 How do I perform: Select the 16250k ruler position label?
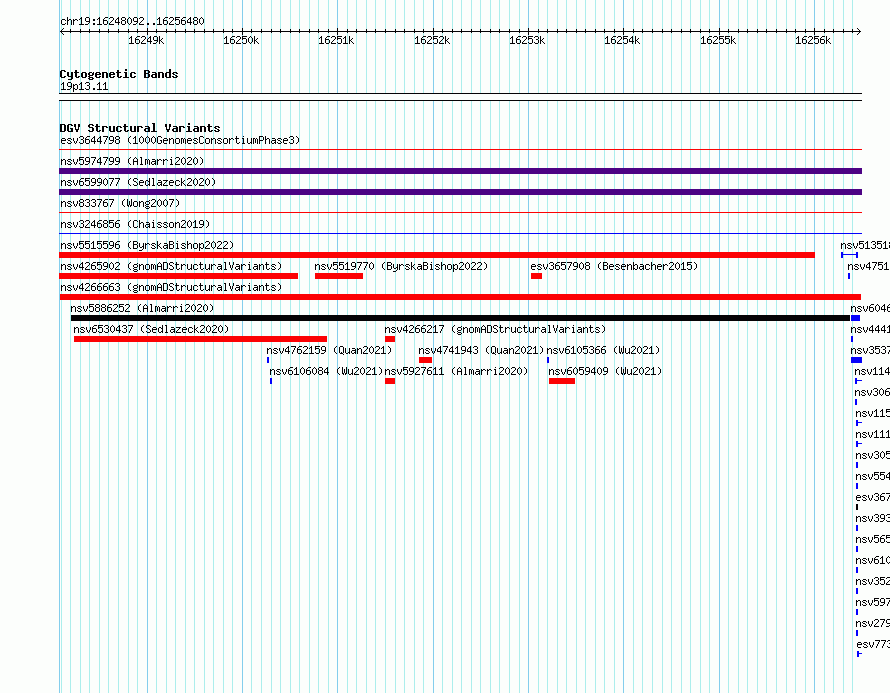pos(241,40)
